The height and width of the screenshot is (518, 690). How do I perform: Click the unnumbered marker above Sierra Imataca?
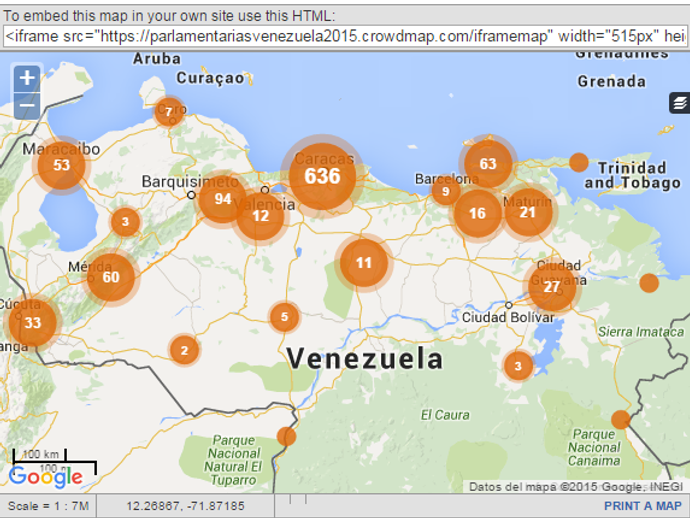coord(649,283)
